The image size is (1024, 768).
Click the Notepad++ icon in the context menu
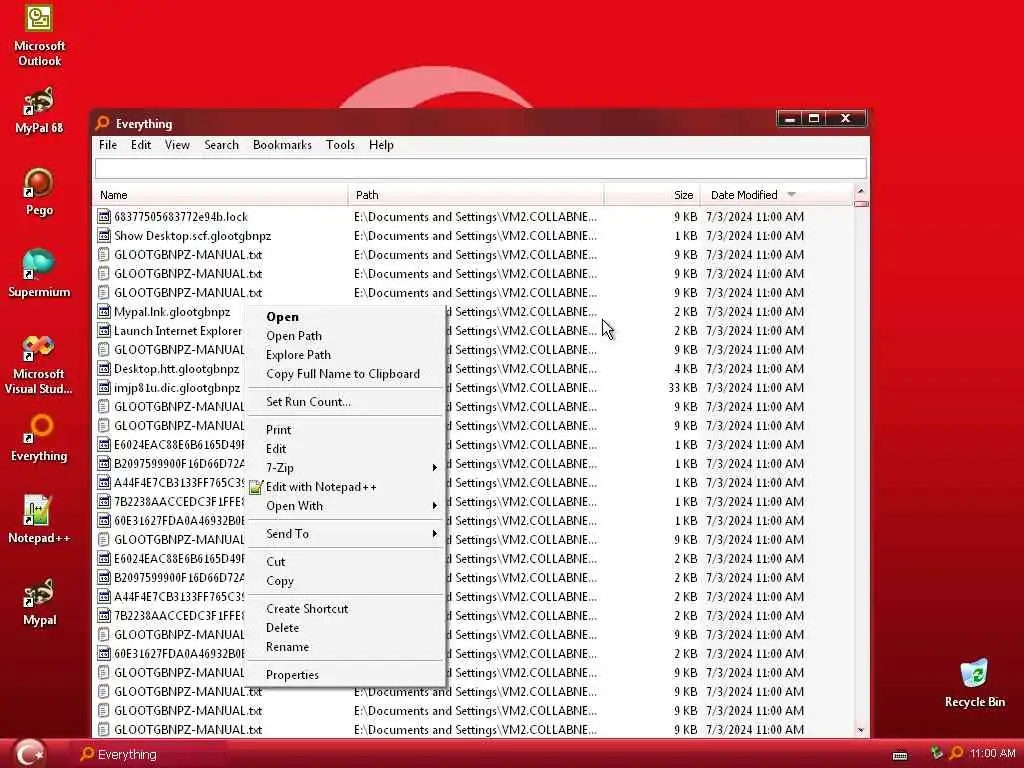click(255, 487)
